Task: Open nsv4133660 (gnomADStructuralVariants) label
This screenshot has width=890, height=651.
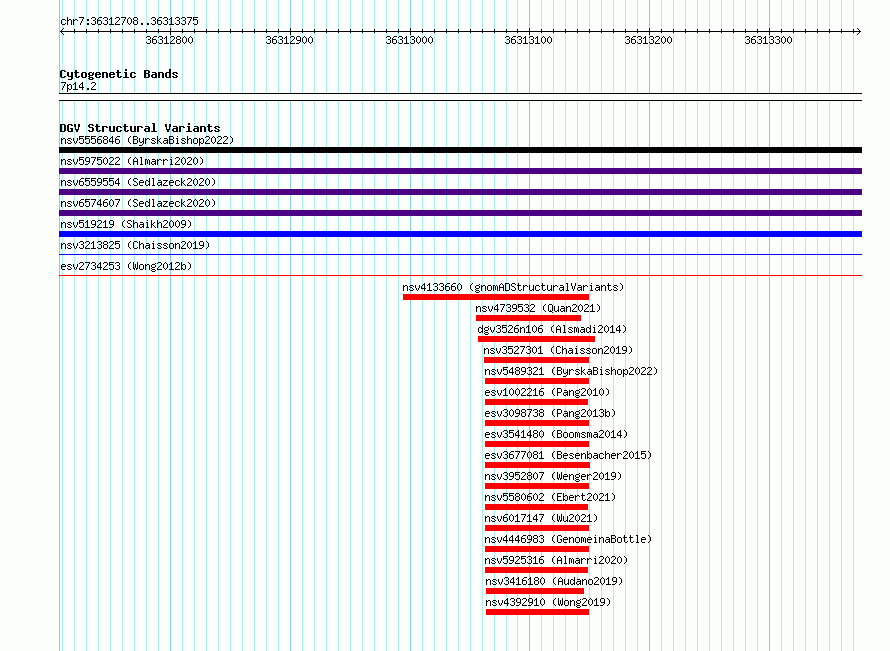Action: coord(513,287)
